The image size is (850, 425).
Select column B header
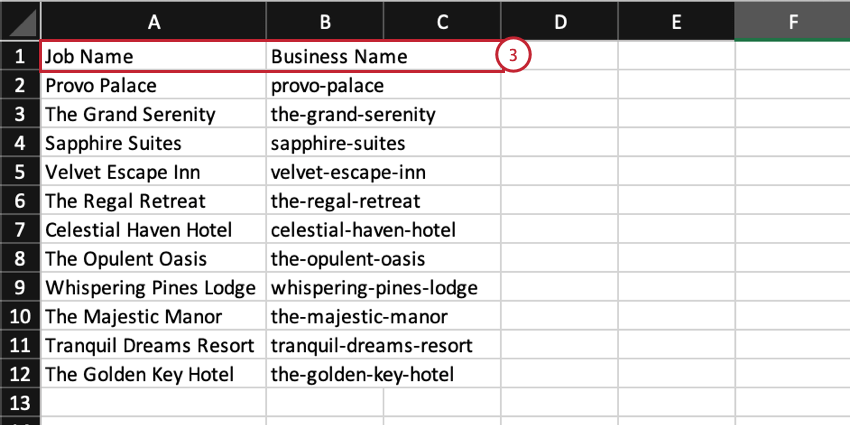coord(325,20)
